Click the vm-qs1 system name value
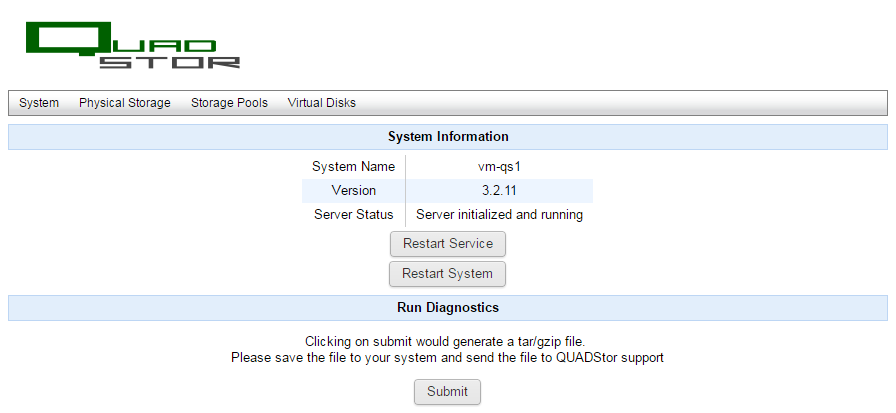896x413 pixels. pos(499,167)
